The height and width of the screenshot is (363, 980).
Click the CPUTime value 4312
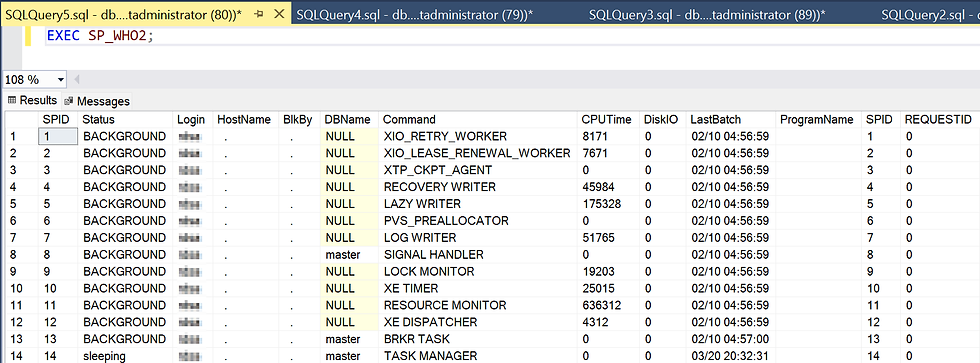608,322
